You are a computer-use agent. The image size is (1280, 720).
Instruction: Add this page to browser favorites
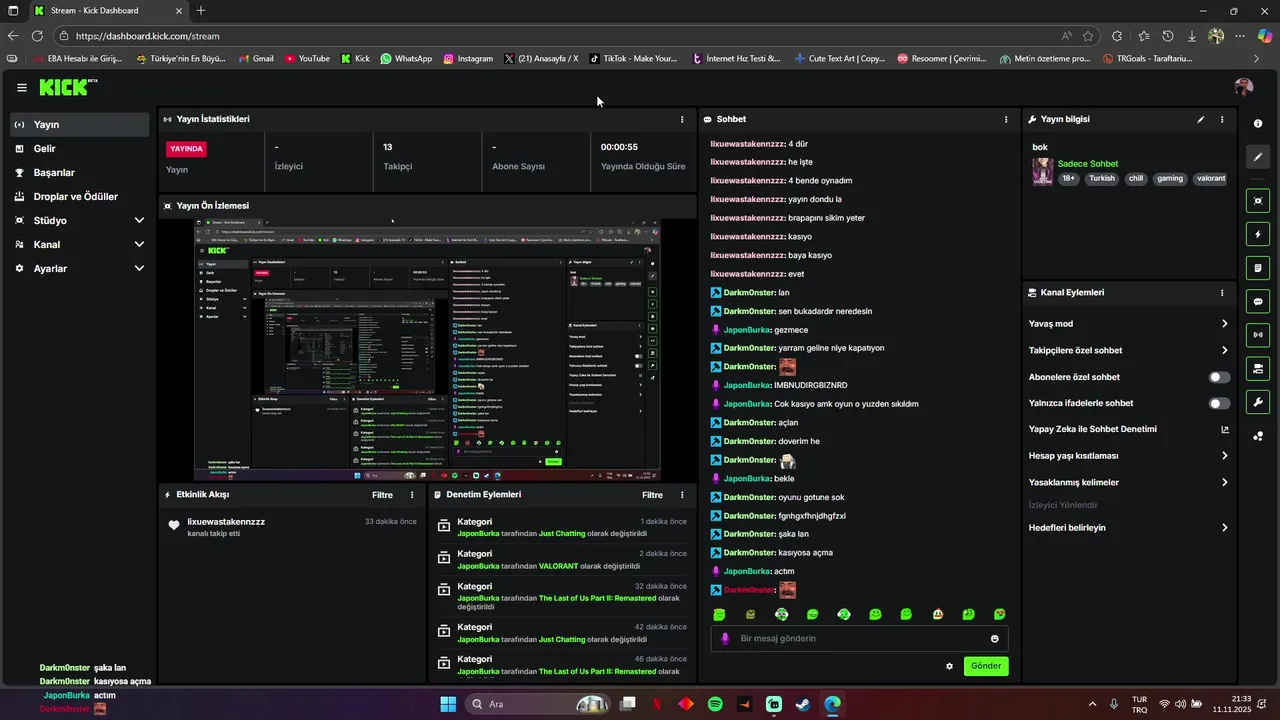click(1088, 36)
